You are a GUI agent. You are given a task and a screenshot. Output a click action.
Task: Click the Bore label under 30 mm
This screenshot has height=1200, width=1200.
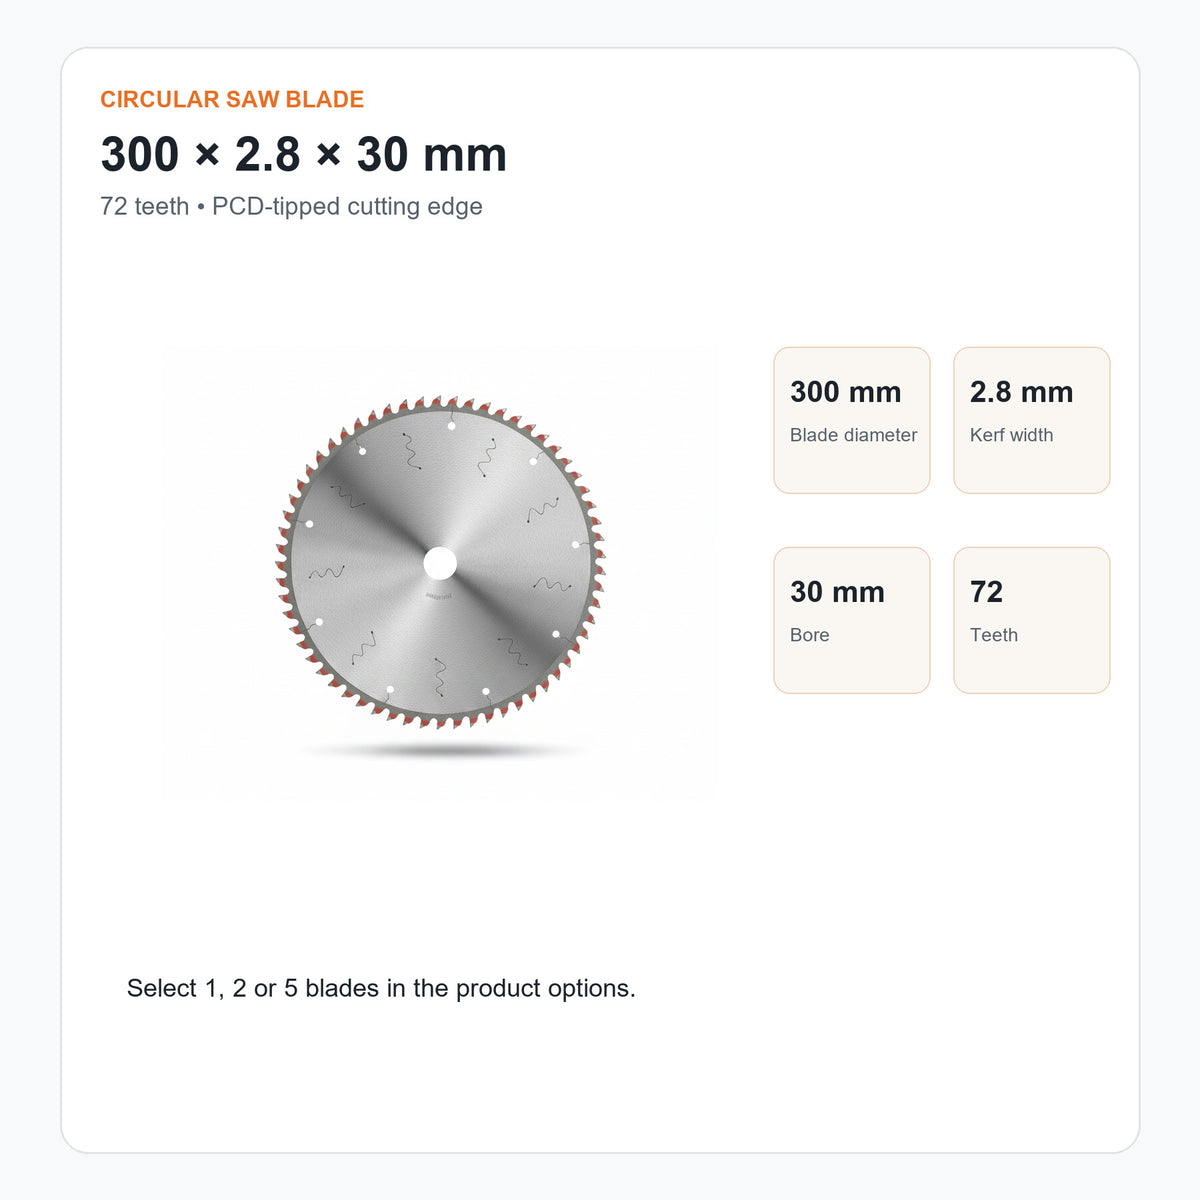pyautogui.click(x=809, y=635)
